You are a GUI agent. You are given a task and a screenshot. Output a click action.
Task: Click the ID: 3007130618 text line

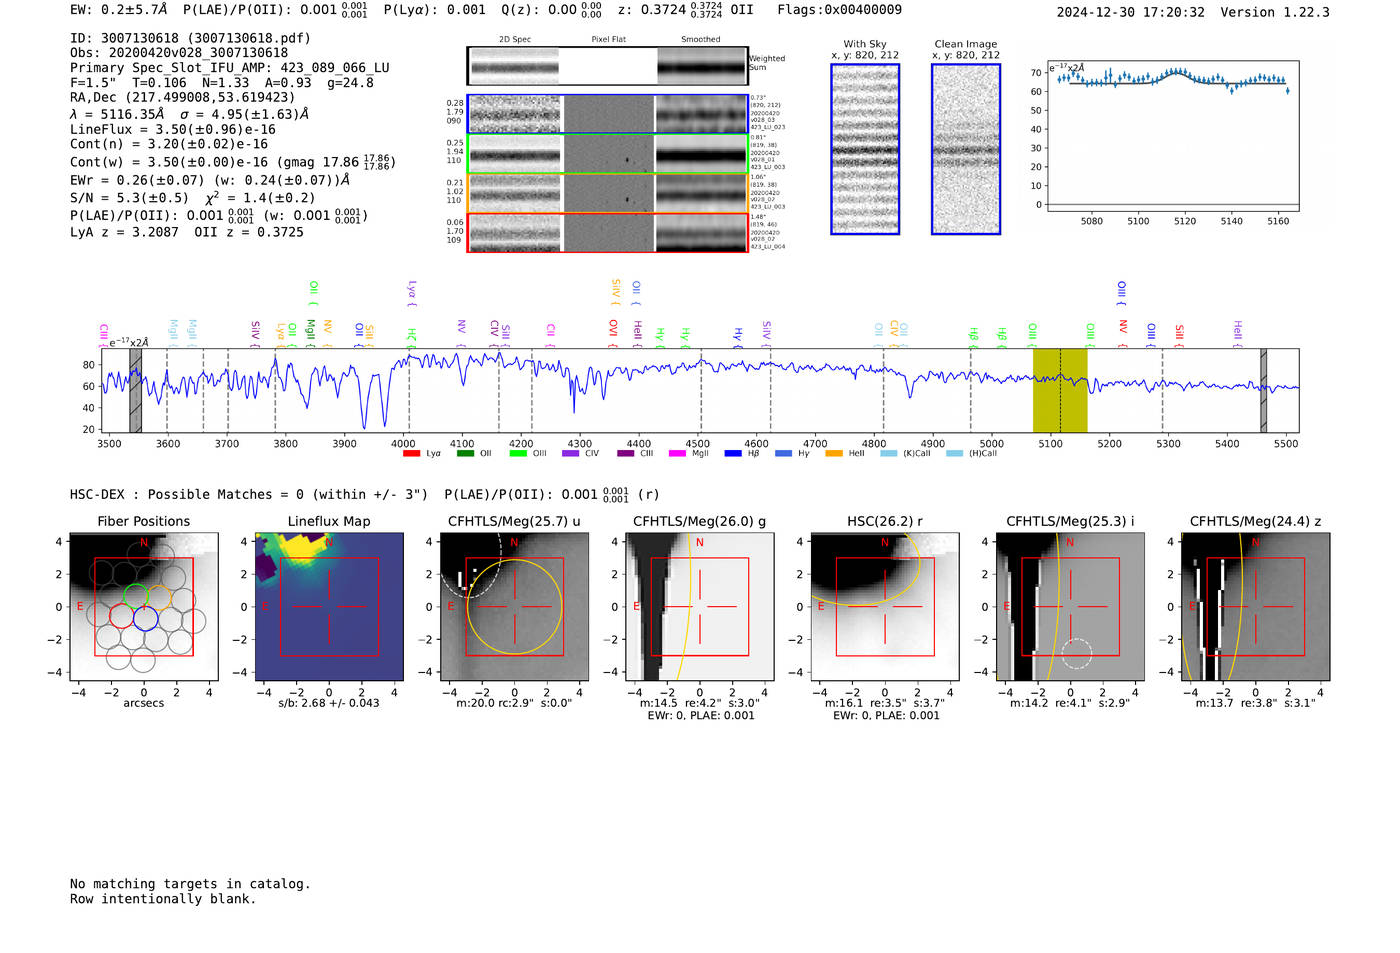(190, 38)
